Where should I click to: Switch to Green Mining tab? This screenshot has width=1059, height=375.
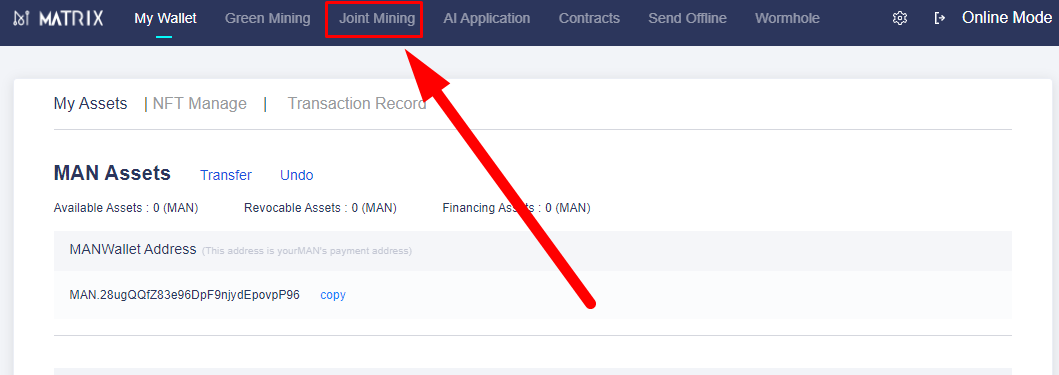(267, 18)
